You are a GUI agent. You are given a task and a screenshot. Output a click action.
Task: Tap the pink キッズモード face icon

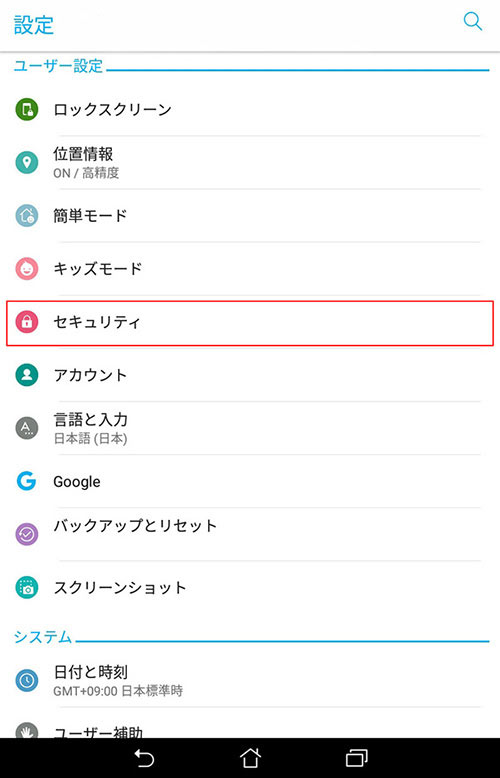pyautogui.click(x=27, y=268)
